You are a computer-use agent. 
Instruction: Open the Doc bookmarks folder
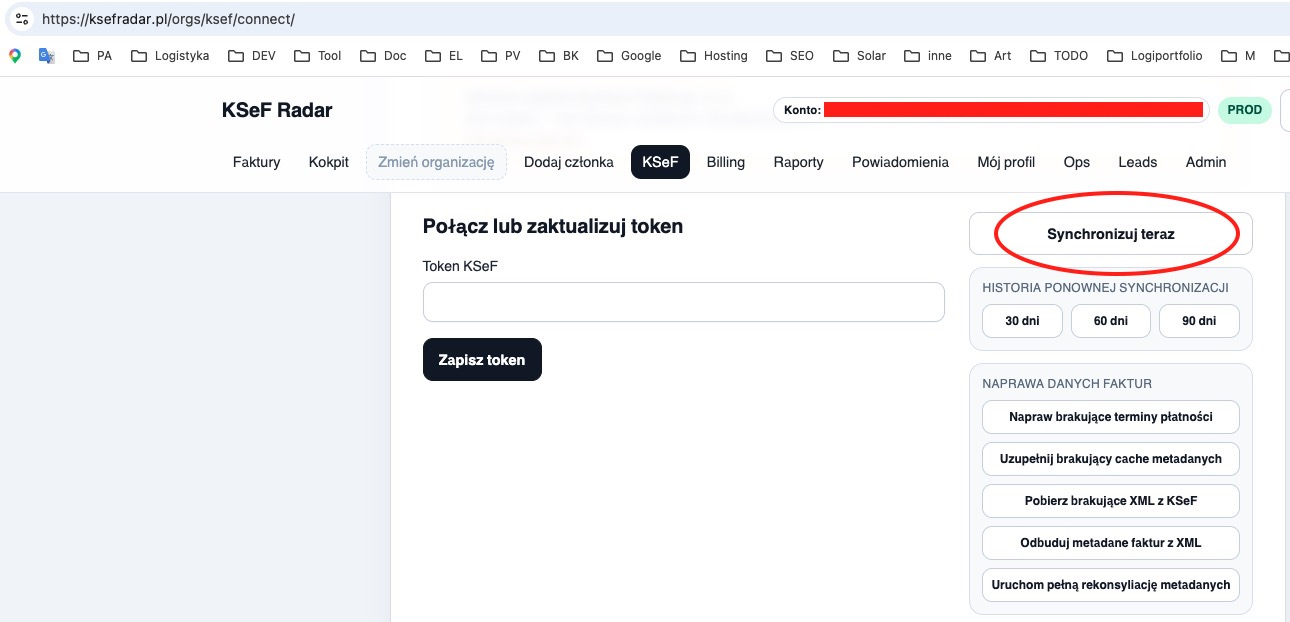coord(383,56)
